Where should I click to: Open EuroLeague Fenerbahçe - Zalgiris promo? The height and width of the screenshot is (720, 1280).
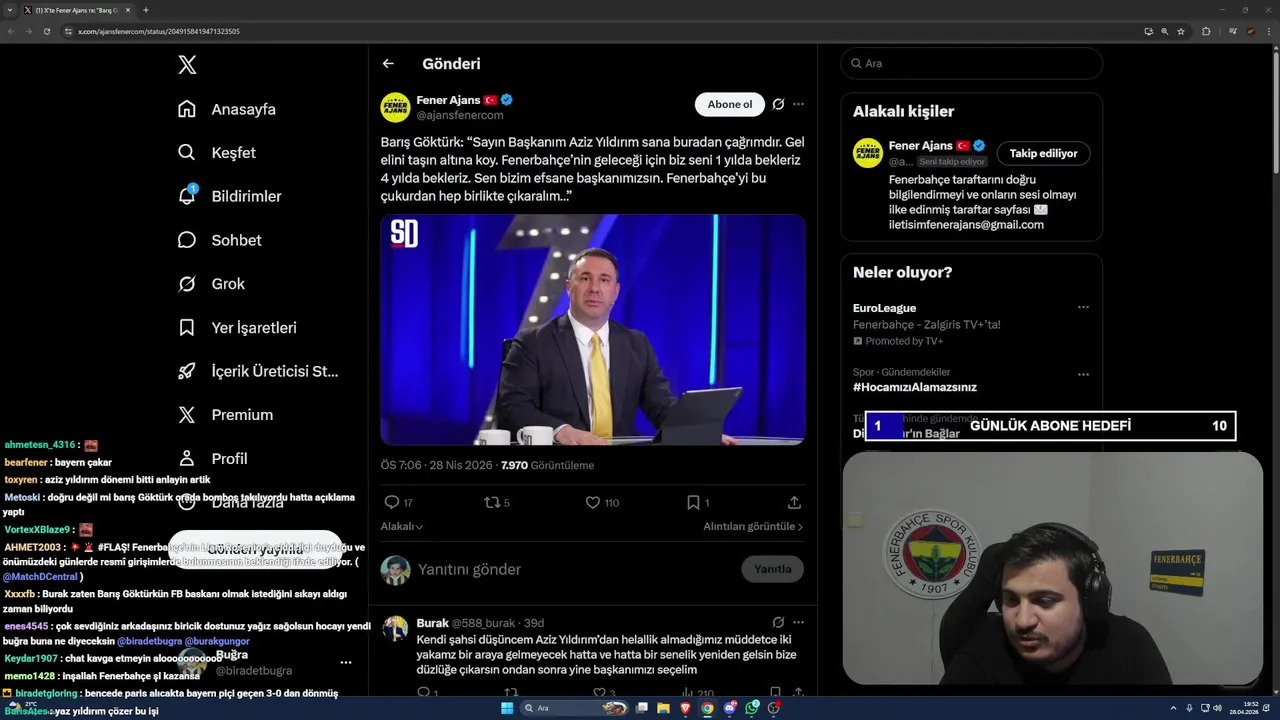[x=926, y=324]
